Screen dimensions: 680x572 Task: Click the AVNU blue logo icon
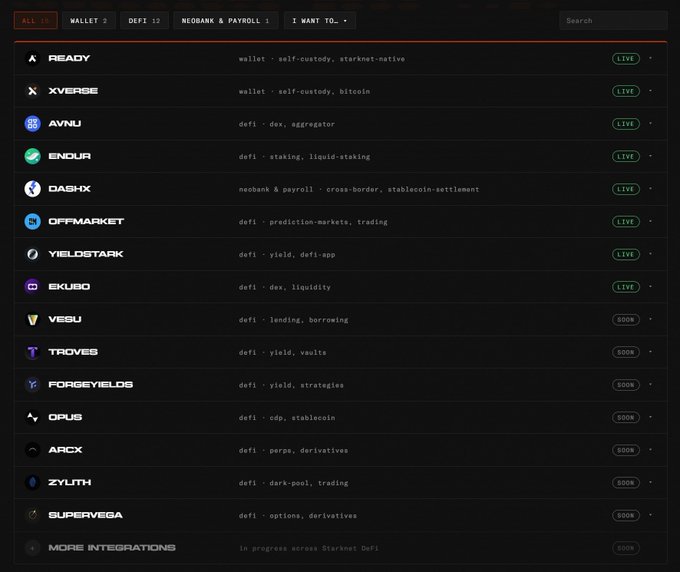[x=33, y=124]
